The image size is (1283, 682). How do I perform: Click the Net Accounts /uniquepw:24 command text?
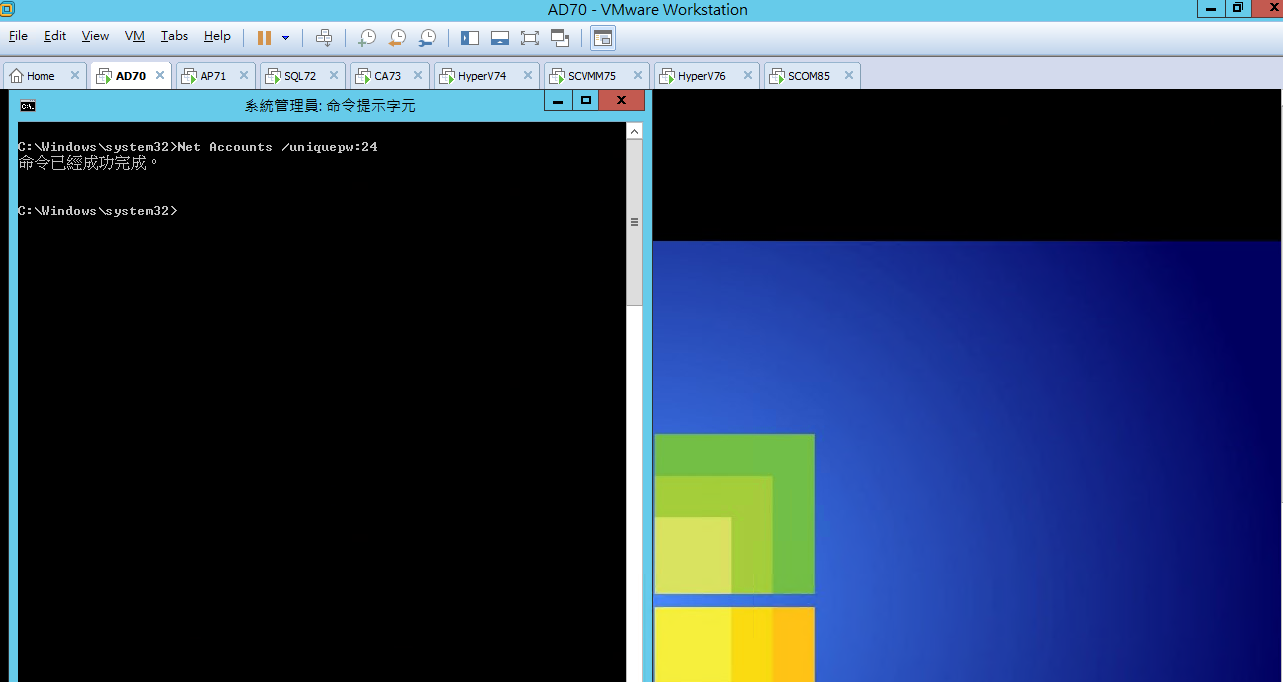tap(277, 147)
